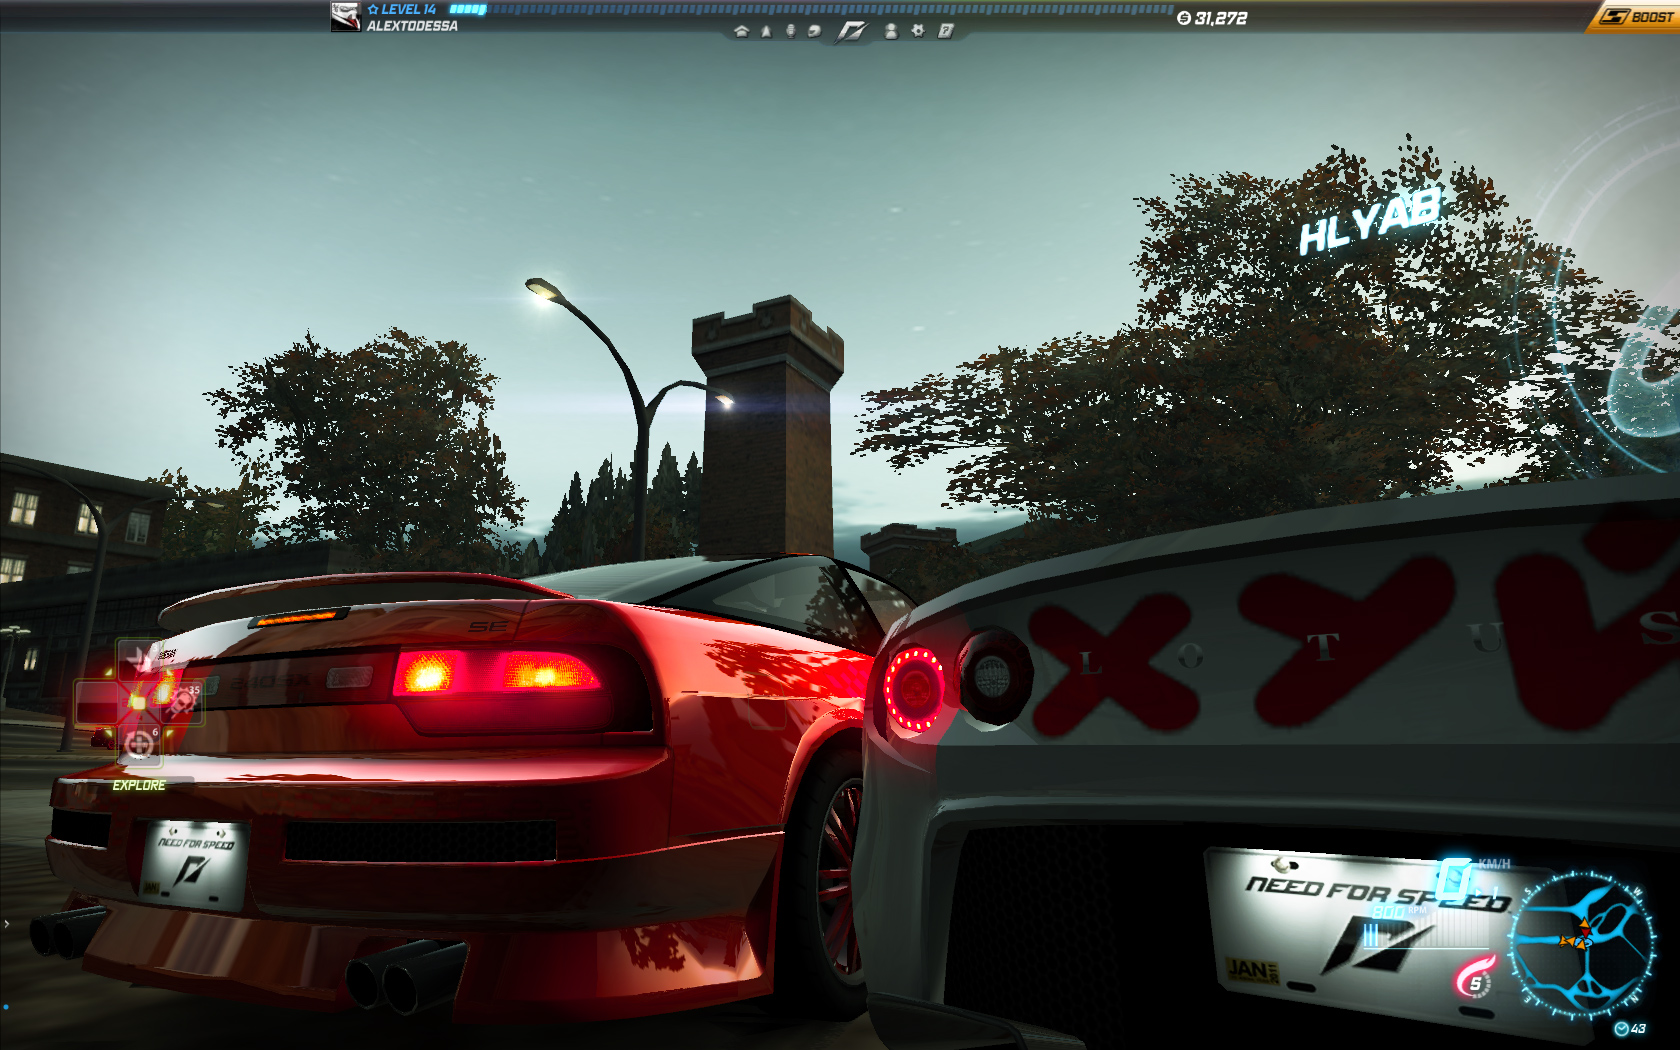Screen dimensions: 1680x1050
Task: Open the settings gear icon
Action: [918, 31]
